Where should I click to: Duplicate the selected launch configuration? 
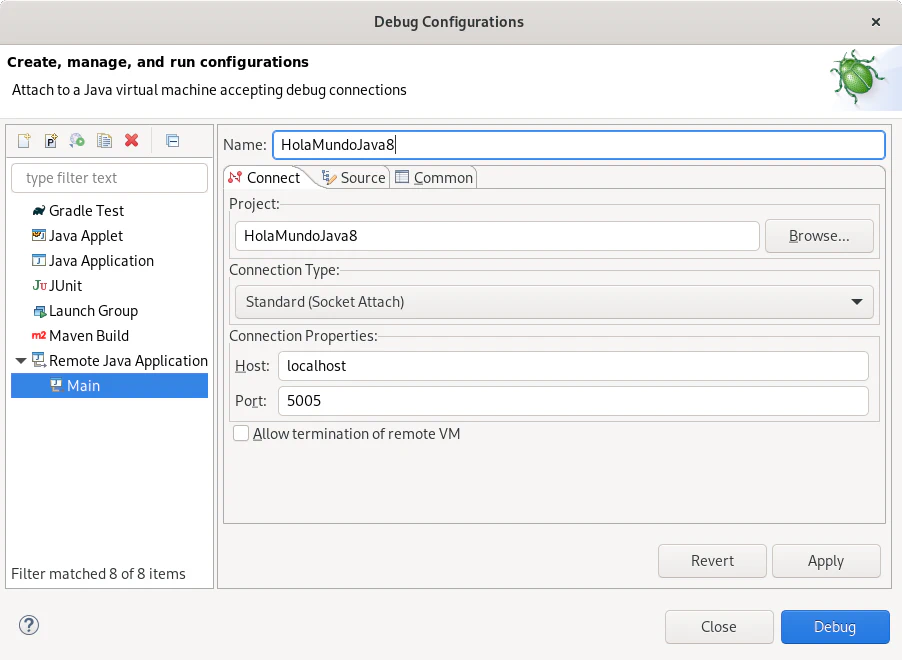(104, 141)
